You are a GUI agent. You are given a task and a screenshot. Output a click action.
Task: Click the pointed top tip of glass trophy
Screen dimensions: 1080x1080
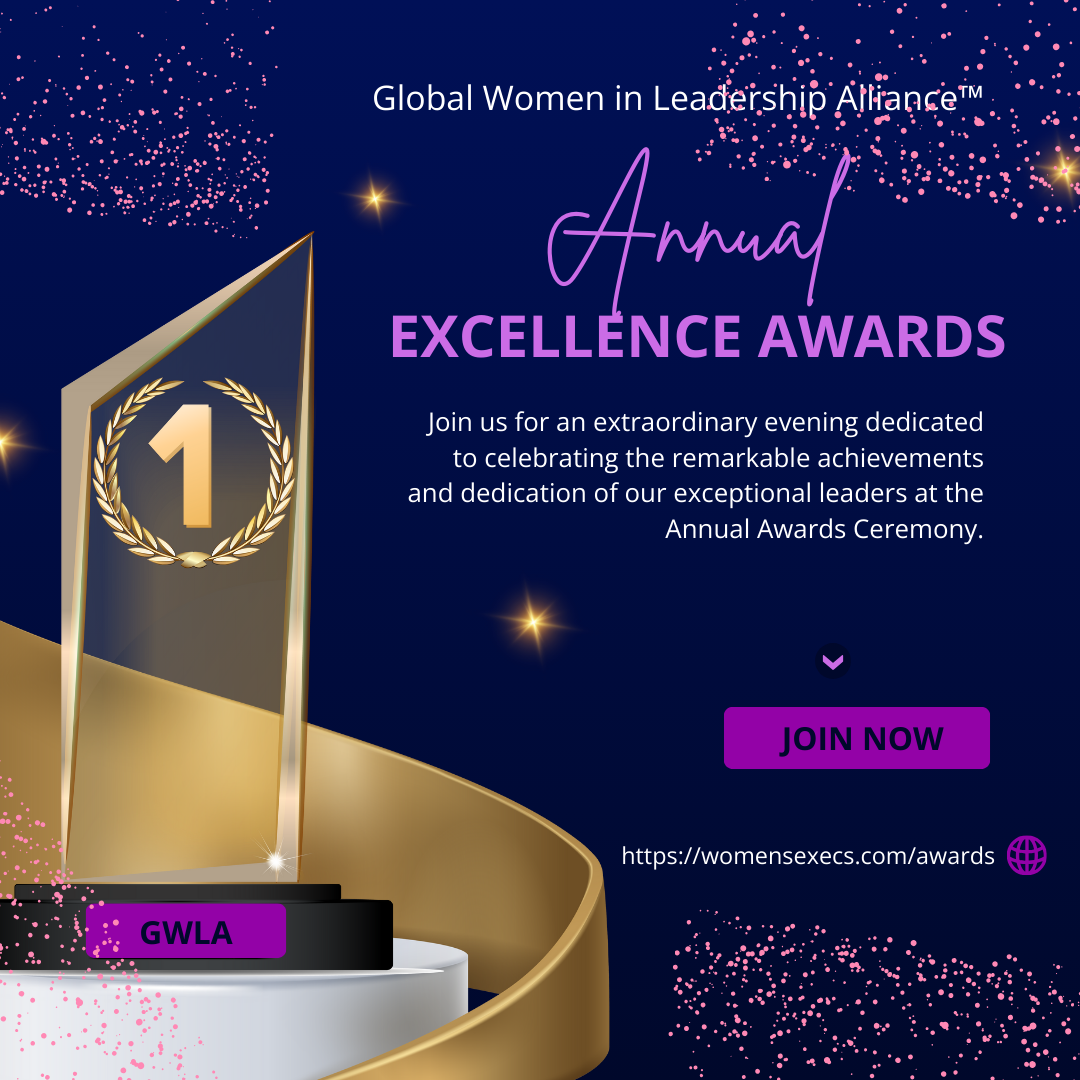(x=308, y=236)
